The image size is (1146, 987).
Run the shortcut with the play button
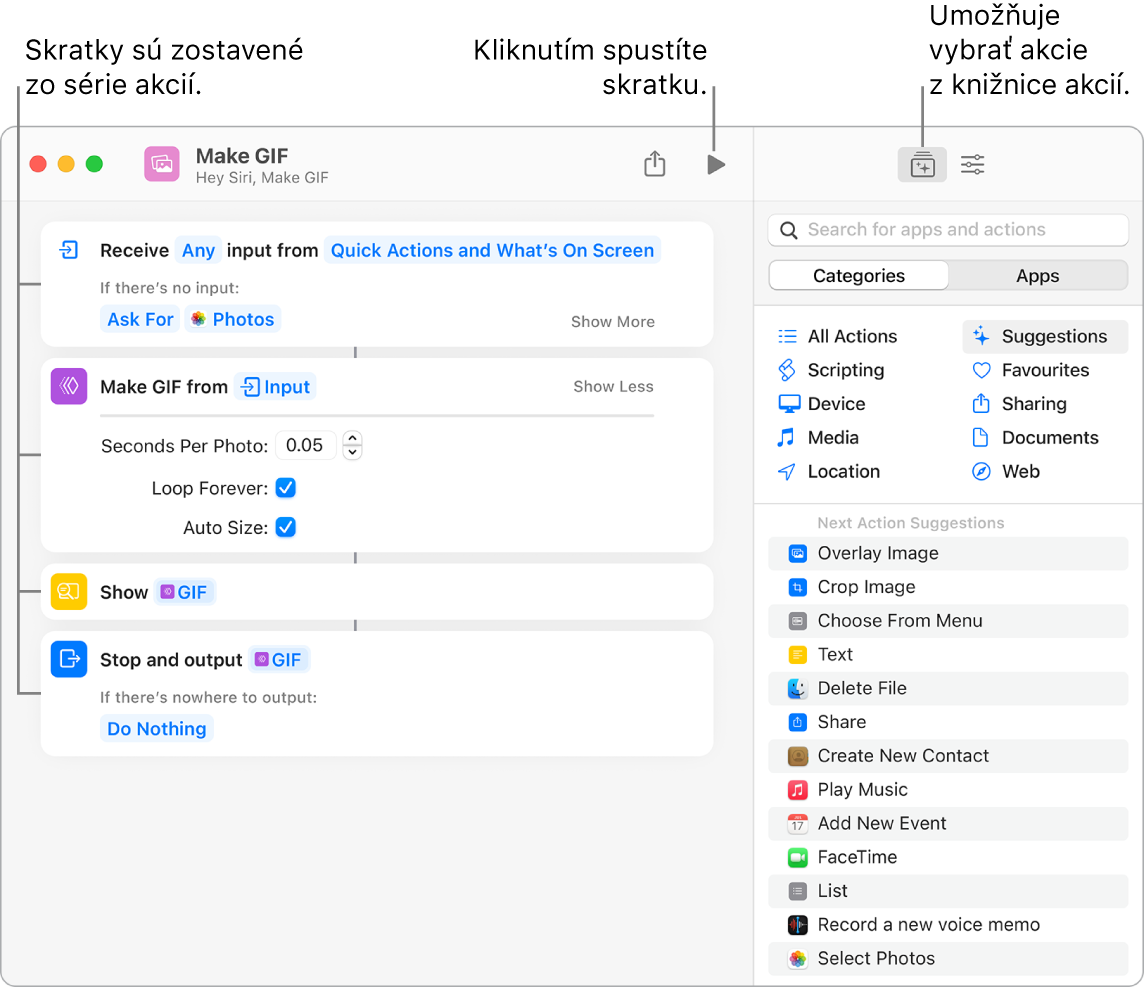click(x=716, y=164)
